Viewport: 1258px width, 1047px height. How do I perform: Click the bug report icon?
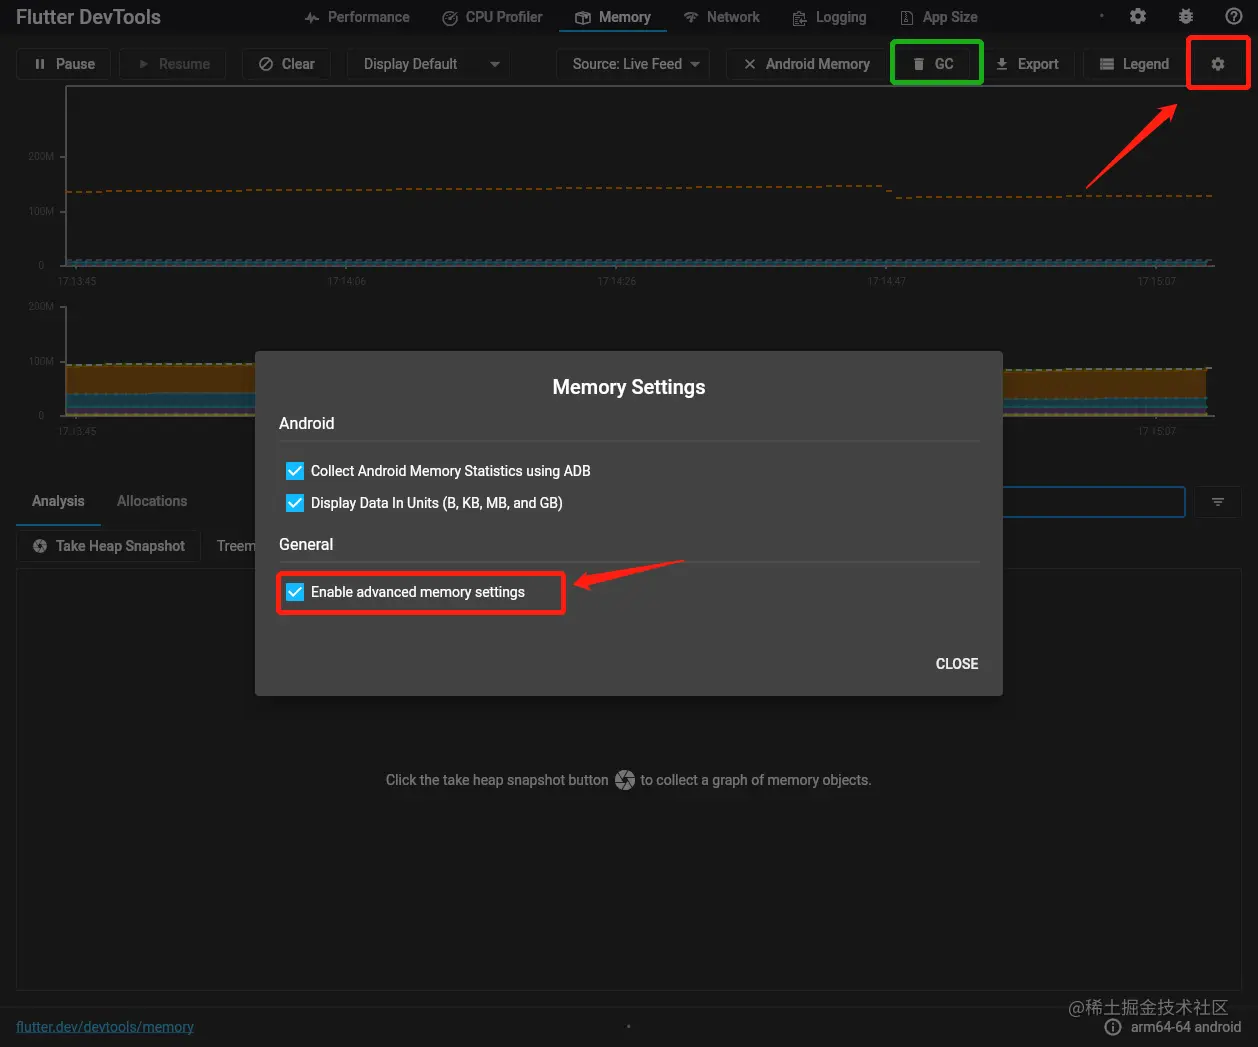[x=1186, y=16]
